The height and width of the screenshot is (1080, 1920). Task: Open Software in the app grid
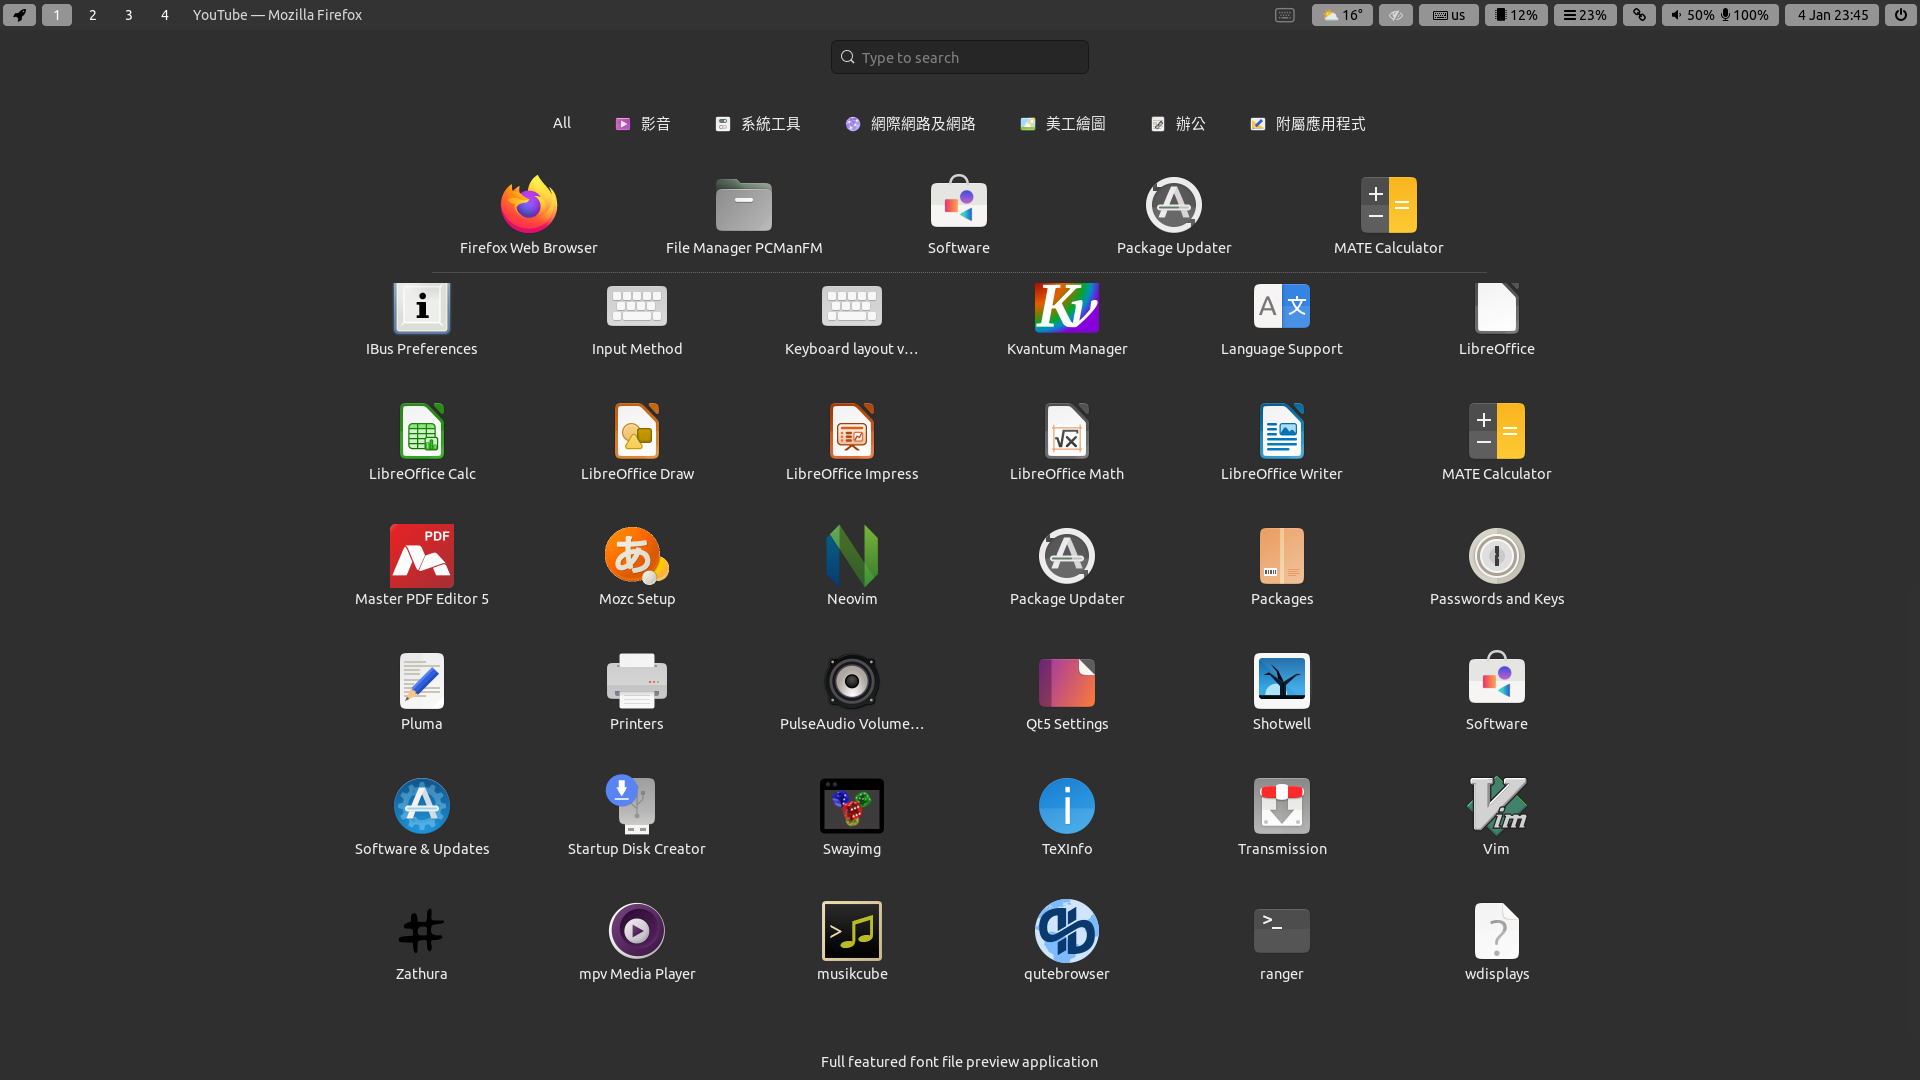click(x=1497, y=692)
